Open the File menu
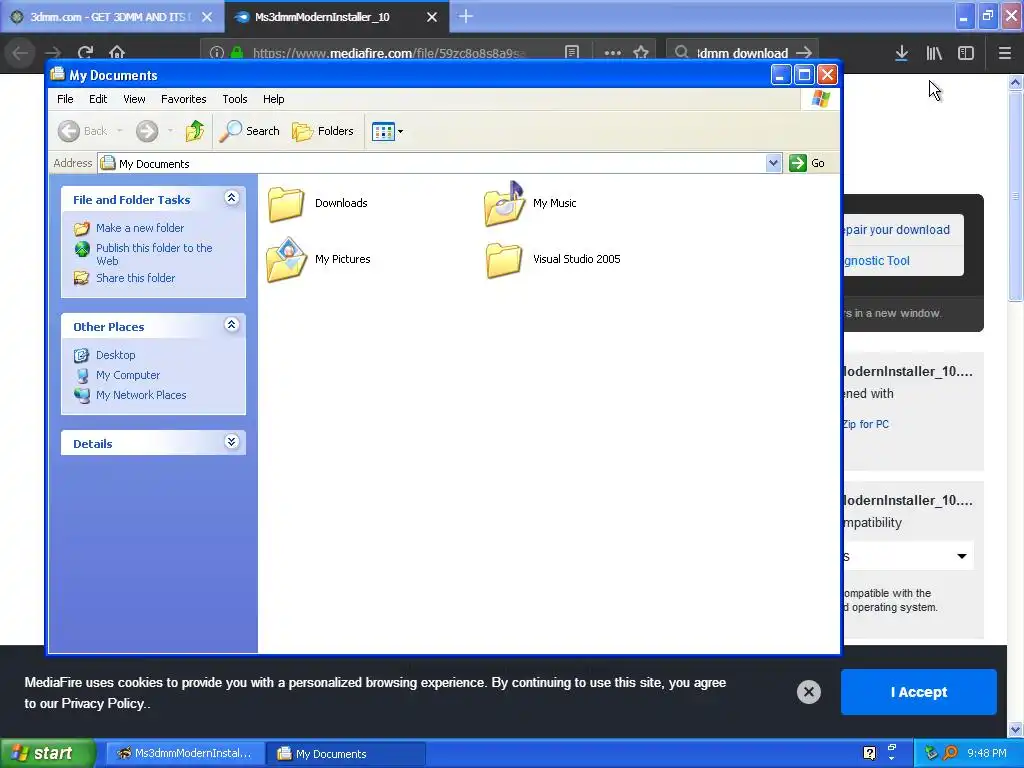Viewport: 1024px width, 768px height. tap(65, 99)
